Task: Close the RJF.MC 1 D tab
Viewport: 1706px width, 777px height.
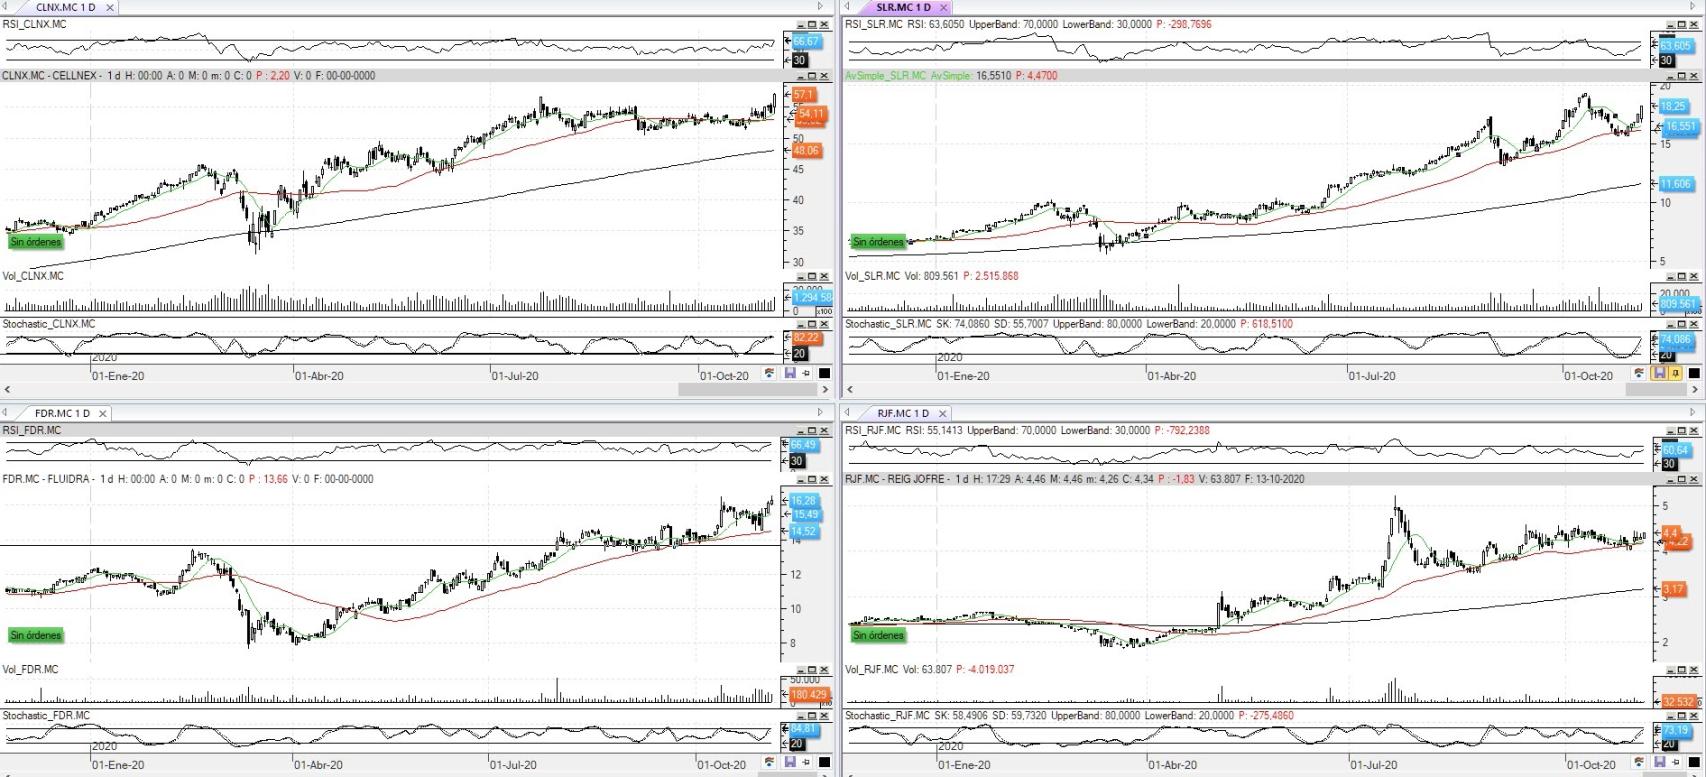Action: [943, 413]
